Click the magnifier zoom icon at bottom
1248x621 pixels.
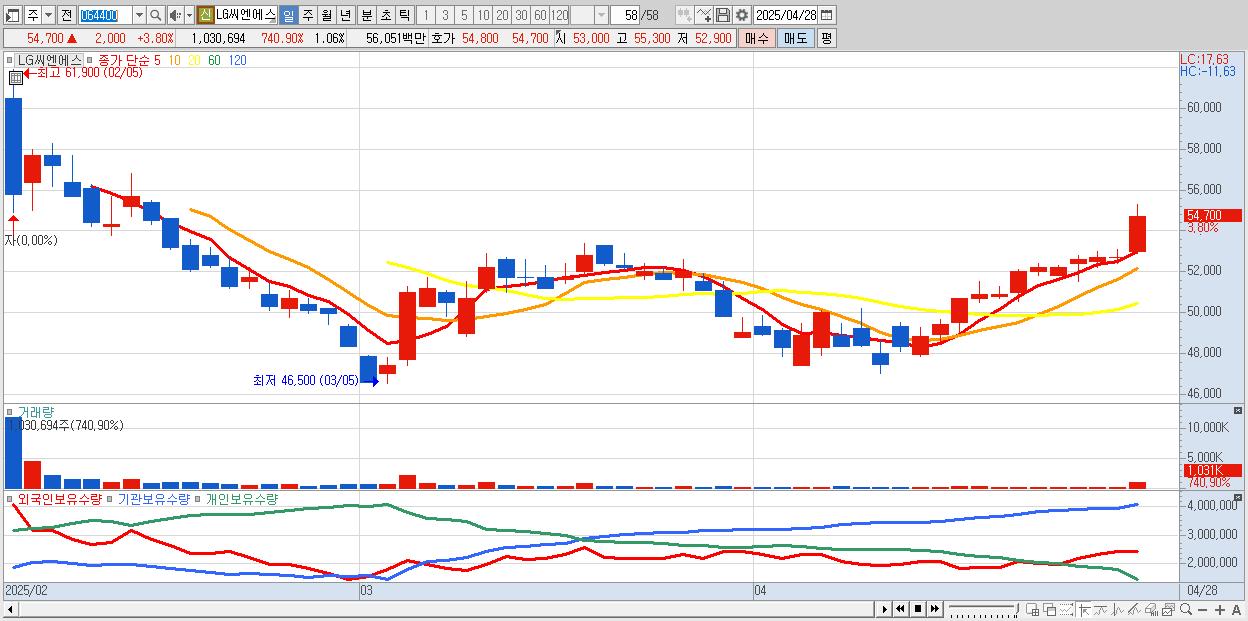[1186, 609]
